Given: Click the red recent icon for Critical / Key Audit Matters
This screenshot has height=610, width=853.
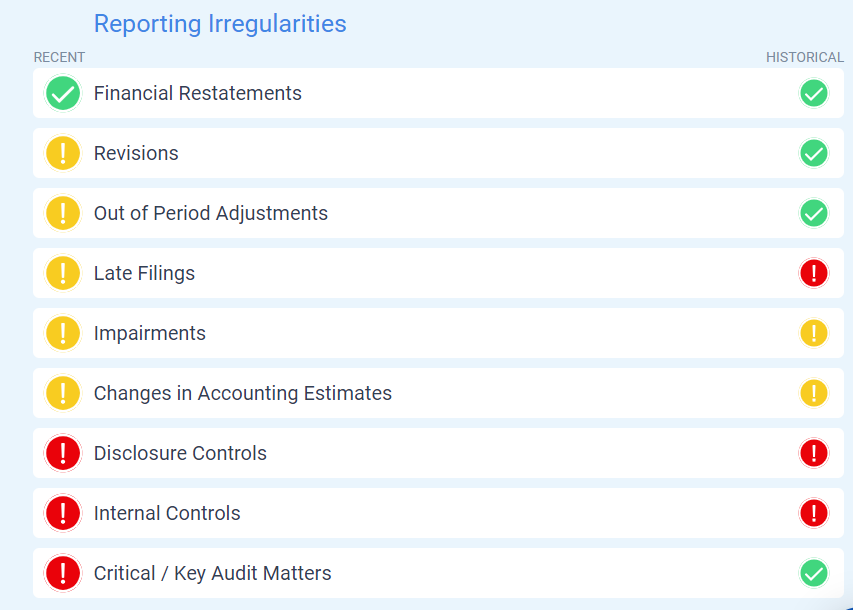Looking at the screenshot, I should [63, 573].
